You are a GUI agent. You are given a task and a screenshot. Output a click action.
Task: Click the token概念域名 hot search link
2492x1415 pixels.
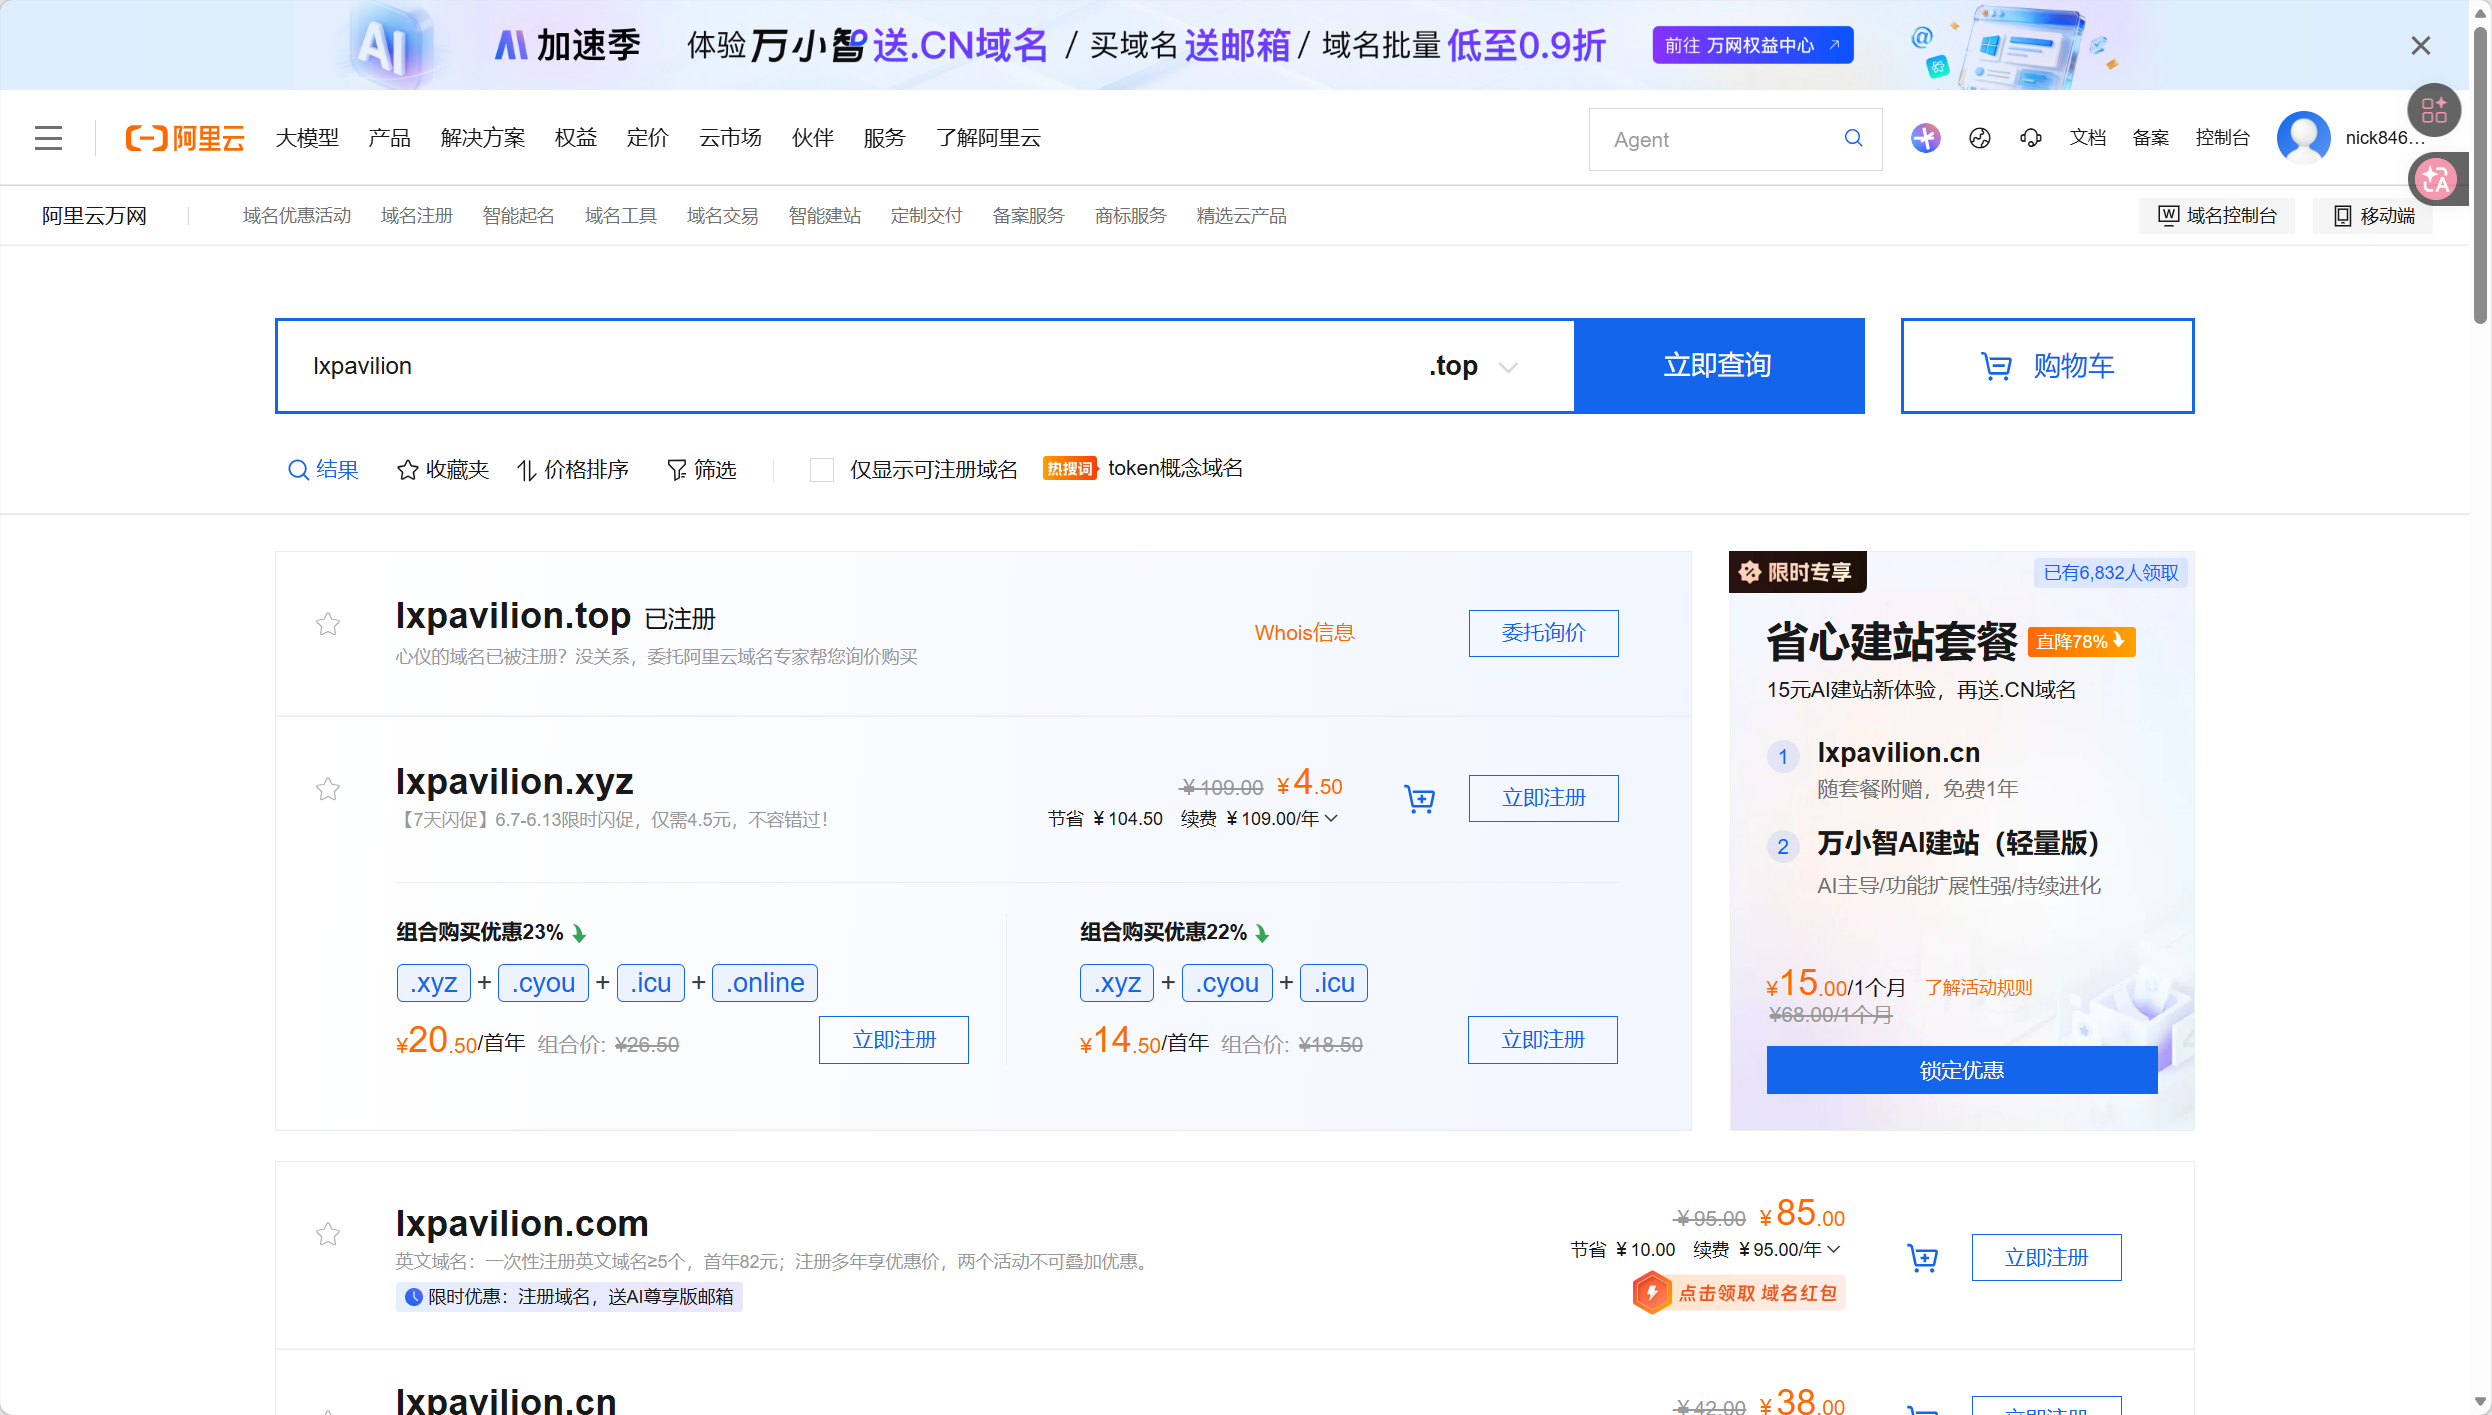[1175, 468]
